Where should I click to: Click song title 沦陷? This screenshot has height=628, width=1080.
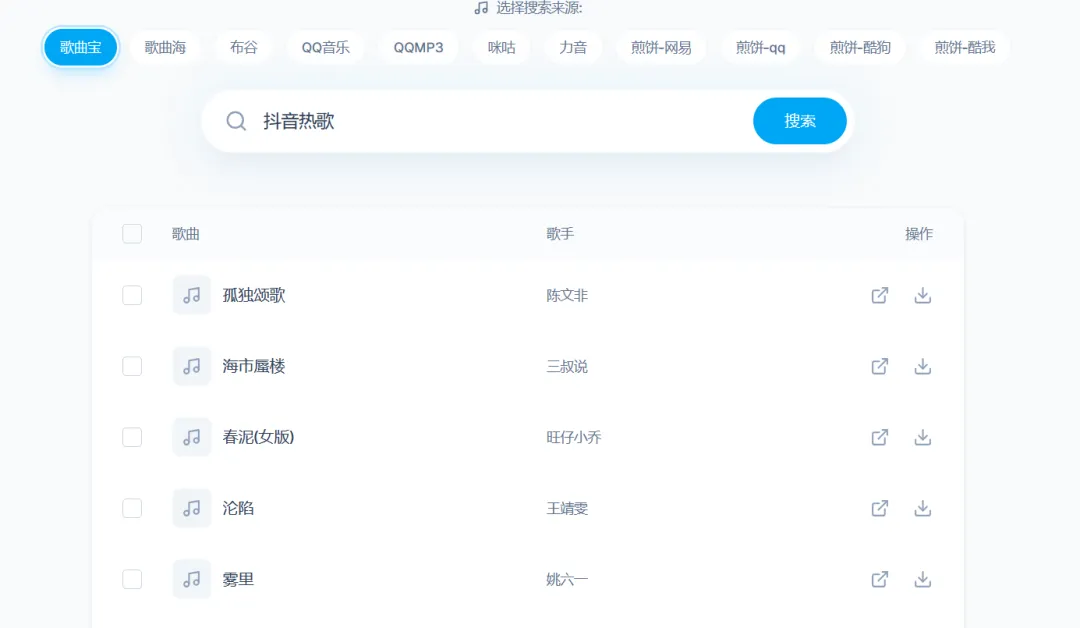pos(238,508)
